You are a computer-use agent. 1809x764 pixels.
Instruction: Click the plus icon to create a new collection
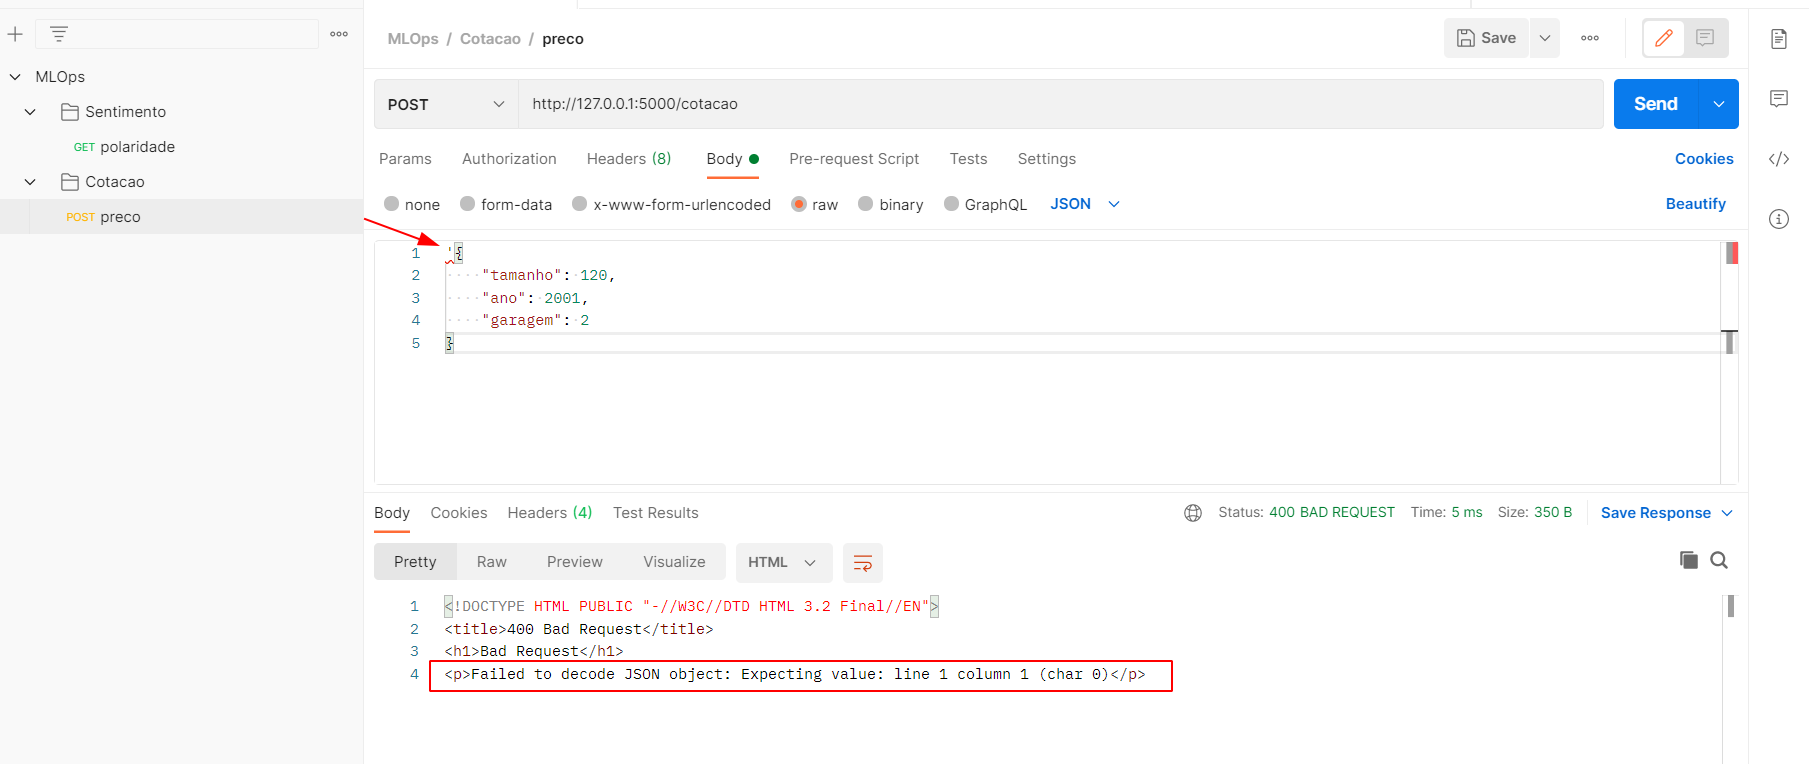[15, 34]
